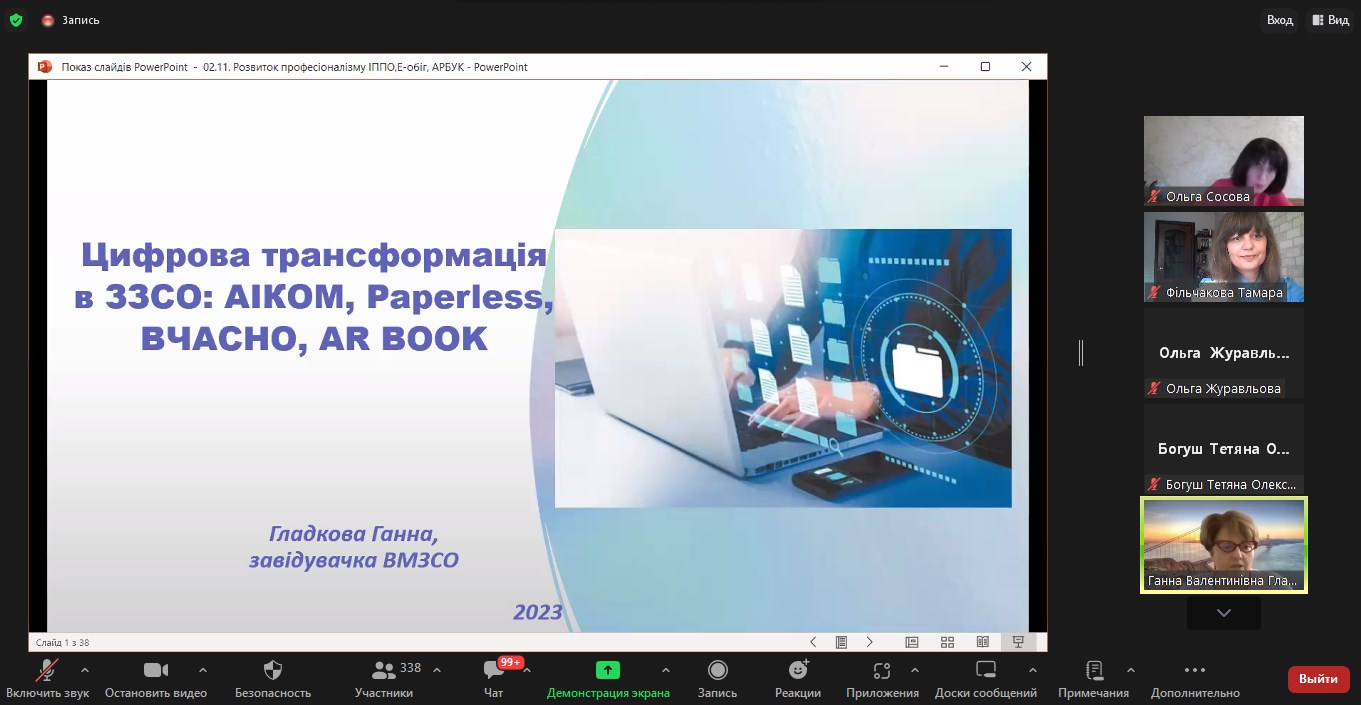Expand Примечания options arrow
Screen dimensions: 1361x705
[x=1131, y=670]
